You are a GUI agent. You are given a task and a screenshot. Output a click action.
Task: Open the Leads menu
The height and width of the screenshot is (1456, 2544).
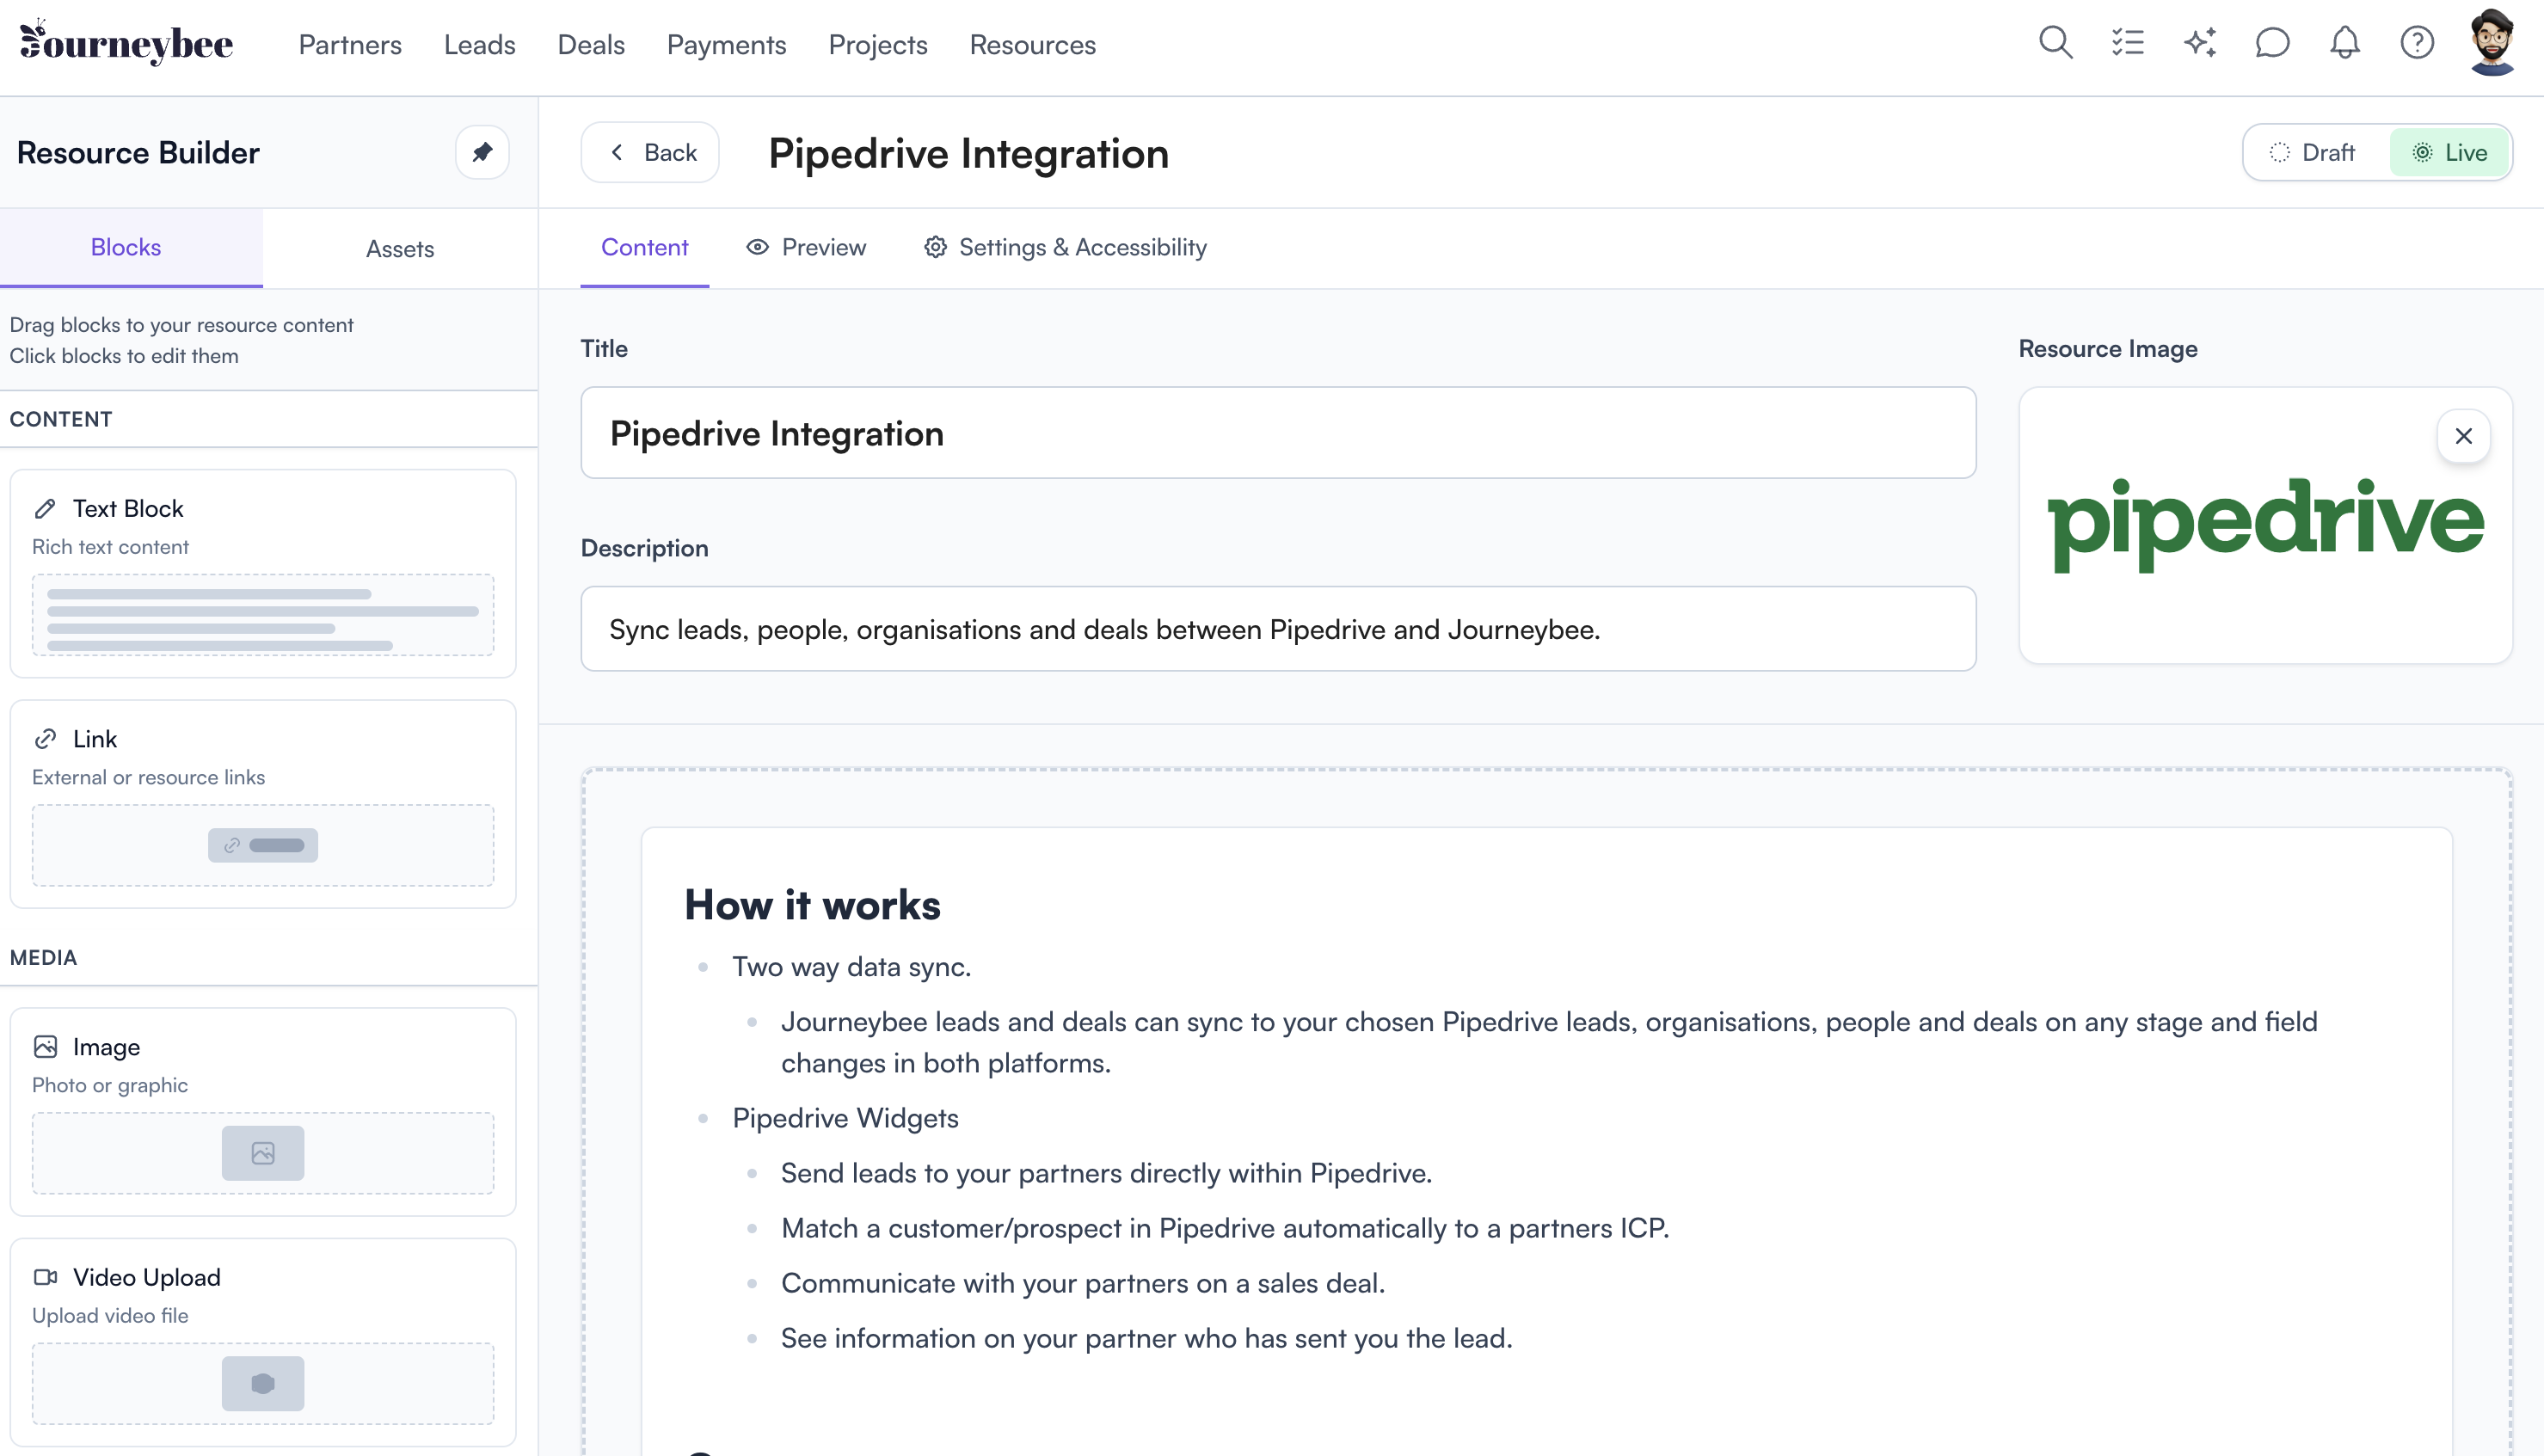(479, 44)
